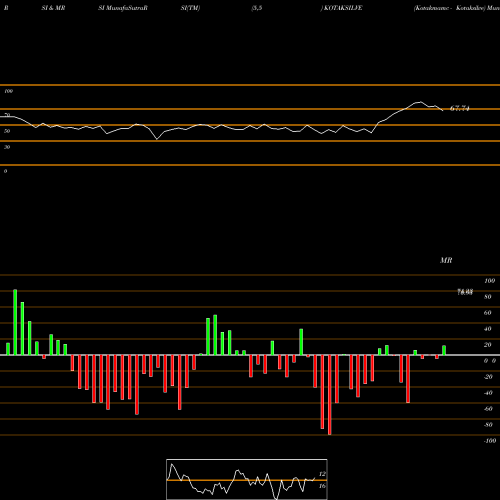Click the '50' level label on RSI chart
The width and height of the screenshot is (500, 500).
tap(7, 131)
